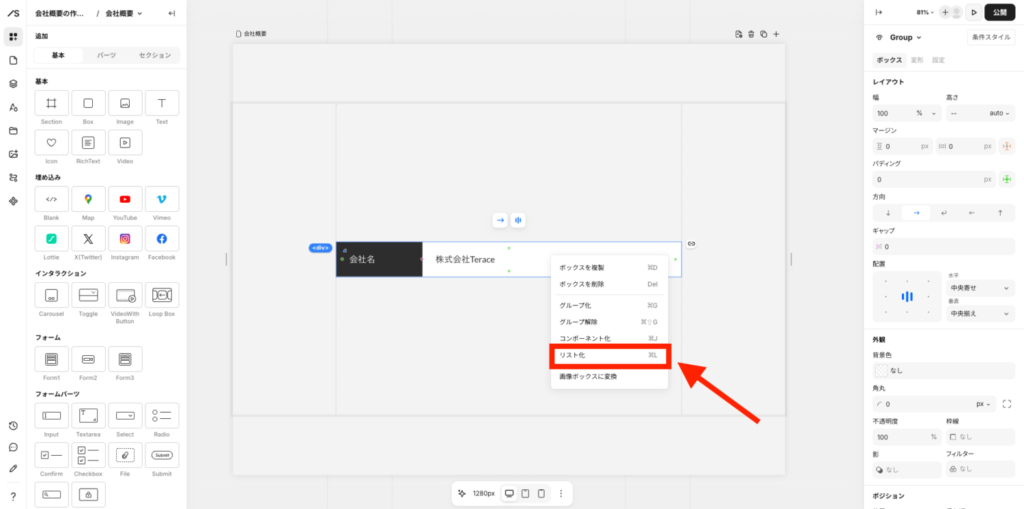Add a RichText element
This screenshot has height=509, width=1024.
(88, 143)
